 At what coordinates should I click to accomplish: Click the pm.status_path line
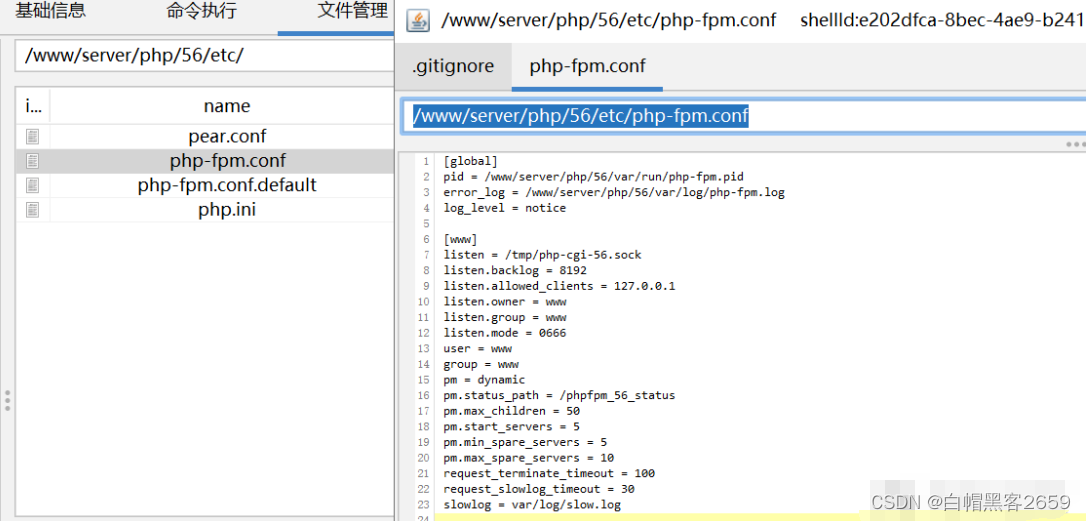pos(559,396)
